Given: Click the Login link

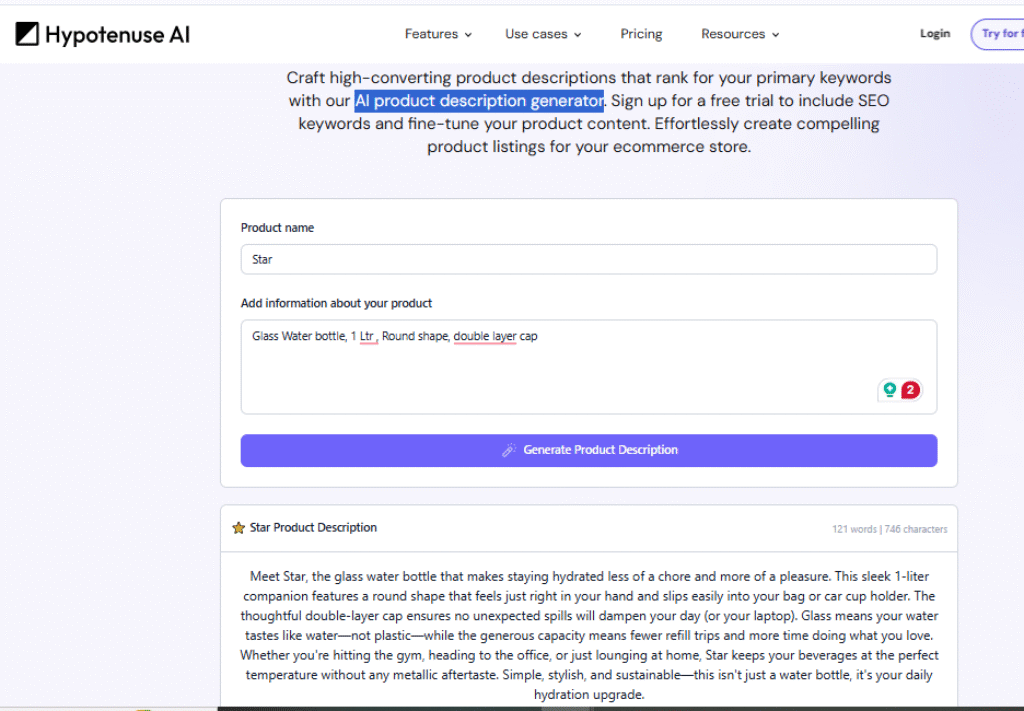Looking at the screenshot, I should (935, 34).
